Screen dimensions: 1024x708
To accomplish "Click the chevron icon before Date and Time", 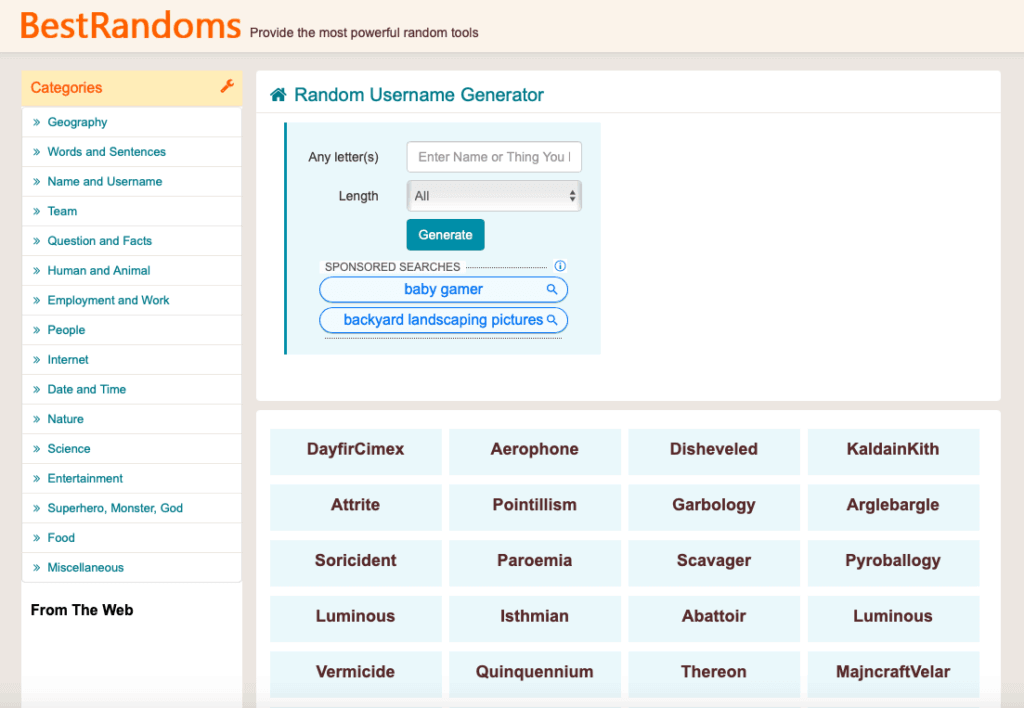I will click(38, 389).
